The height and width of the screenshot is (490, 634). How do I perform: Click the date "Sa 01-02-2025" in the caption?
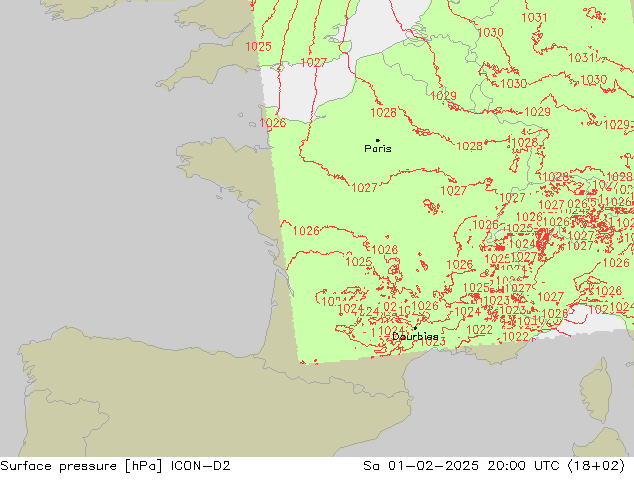[x=421, y=466]
